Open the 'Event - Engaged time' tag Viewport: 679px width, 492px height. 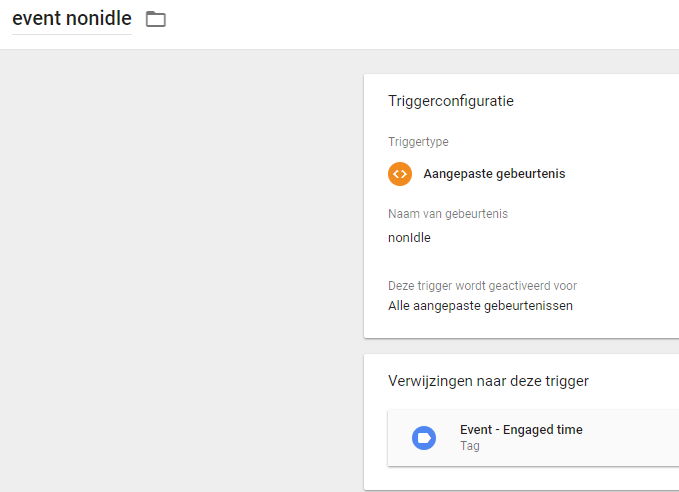(521, 430)
